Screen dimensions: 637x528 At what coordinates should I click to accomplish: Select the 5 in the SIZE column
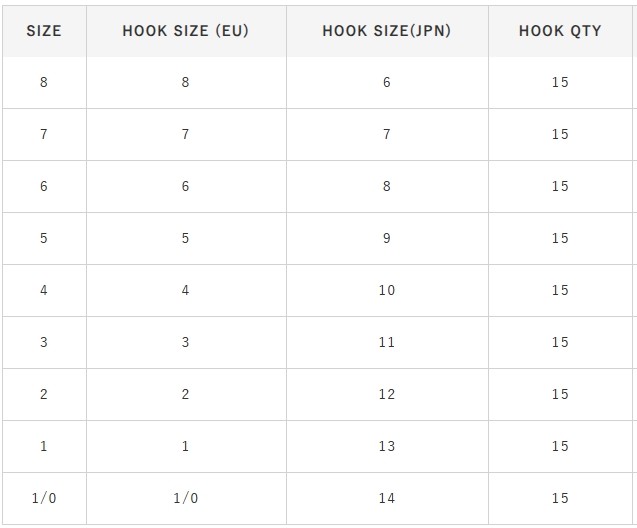coord(43,238)
